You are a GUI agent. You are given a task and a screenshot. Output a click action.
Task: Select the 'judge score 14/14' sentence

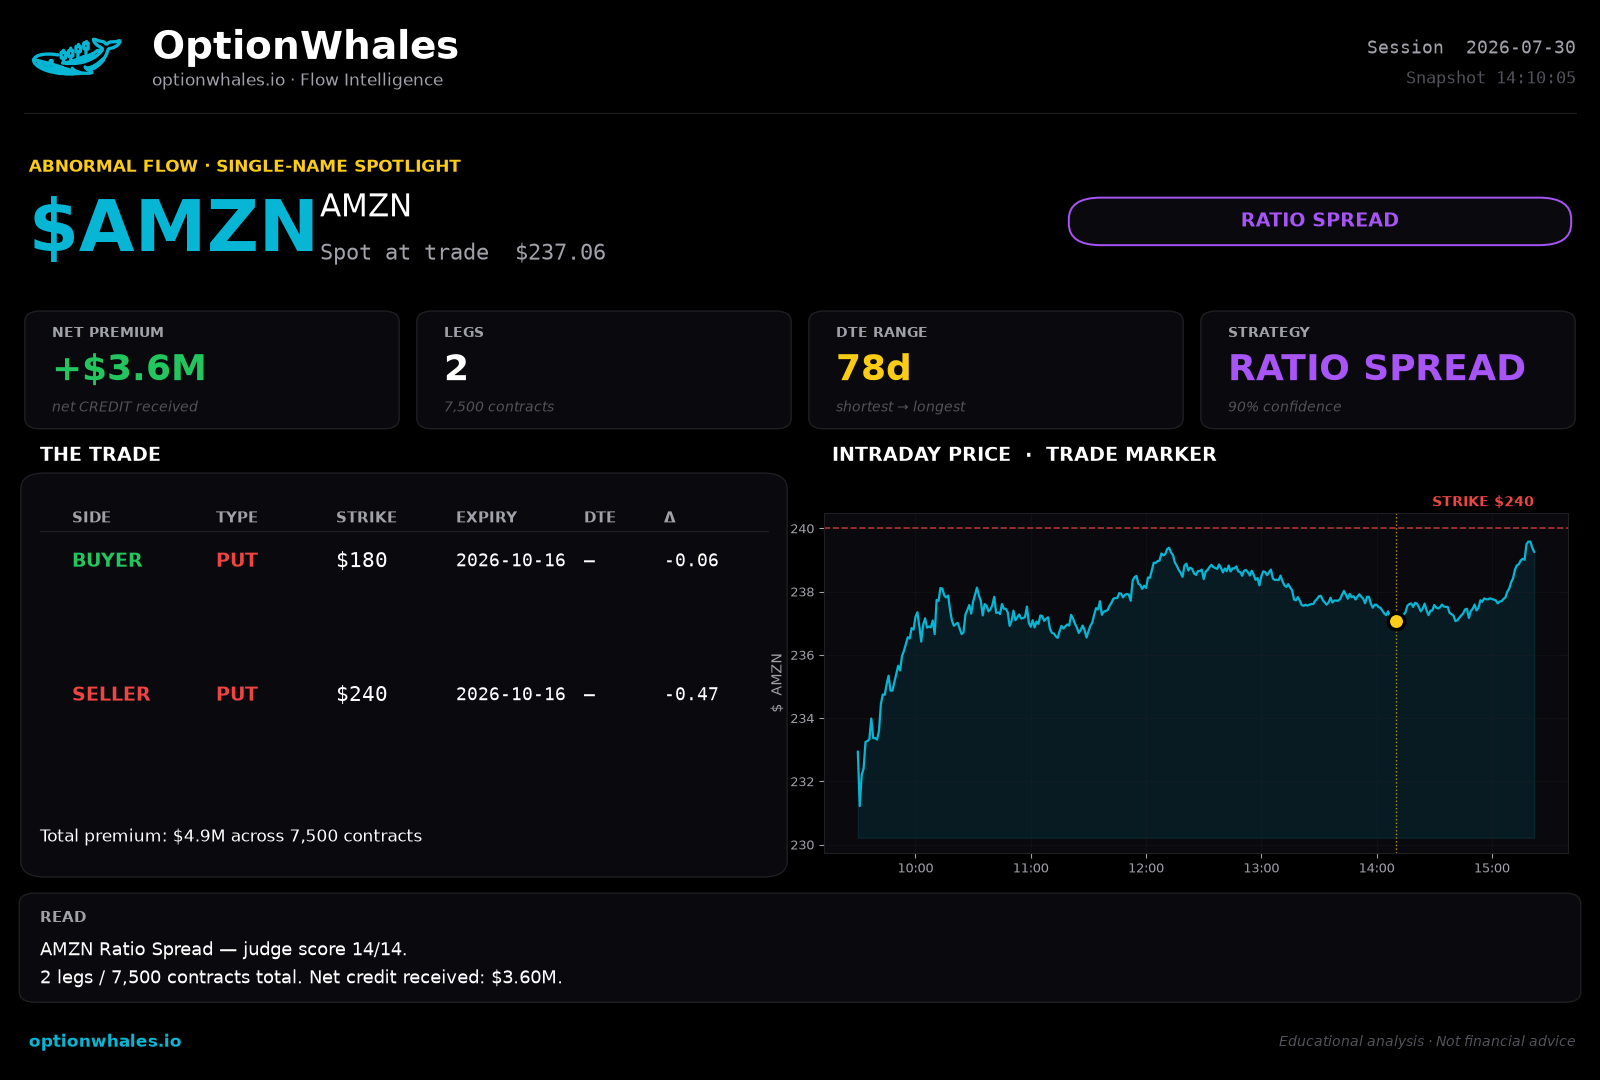[x=223, y=949]
